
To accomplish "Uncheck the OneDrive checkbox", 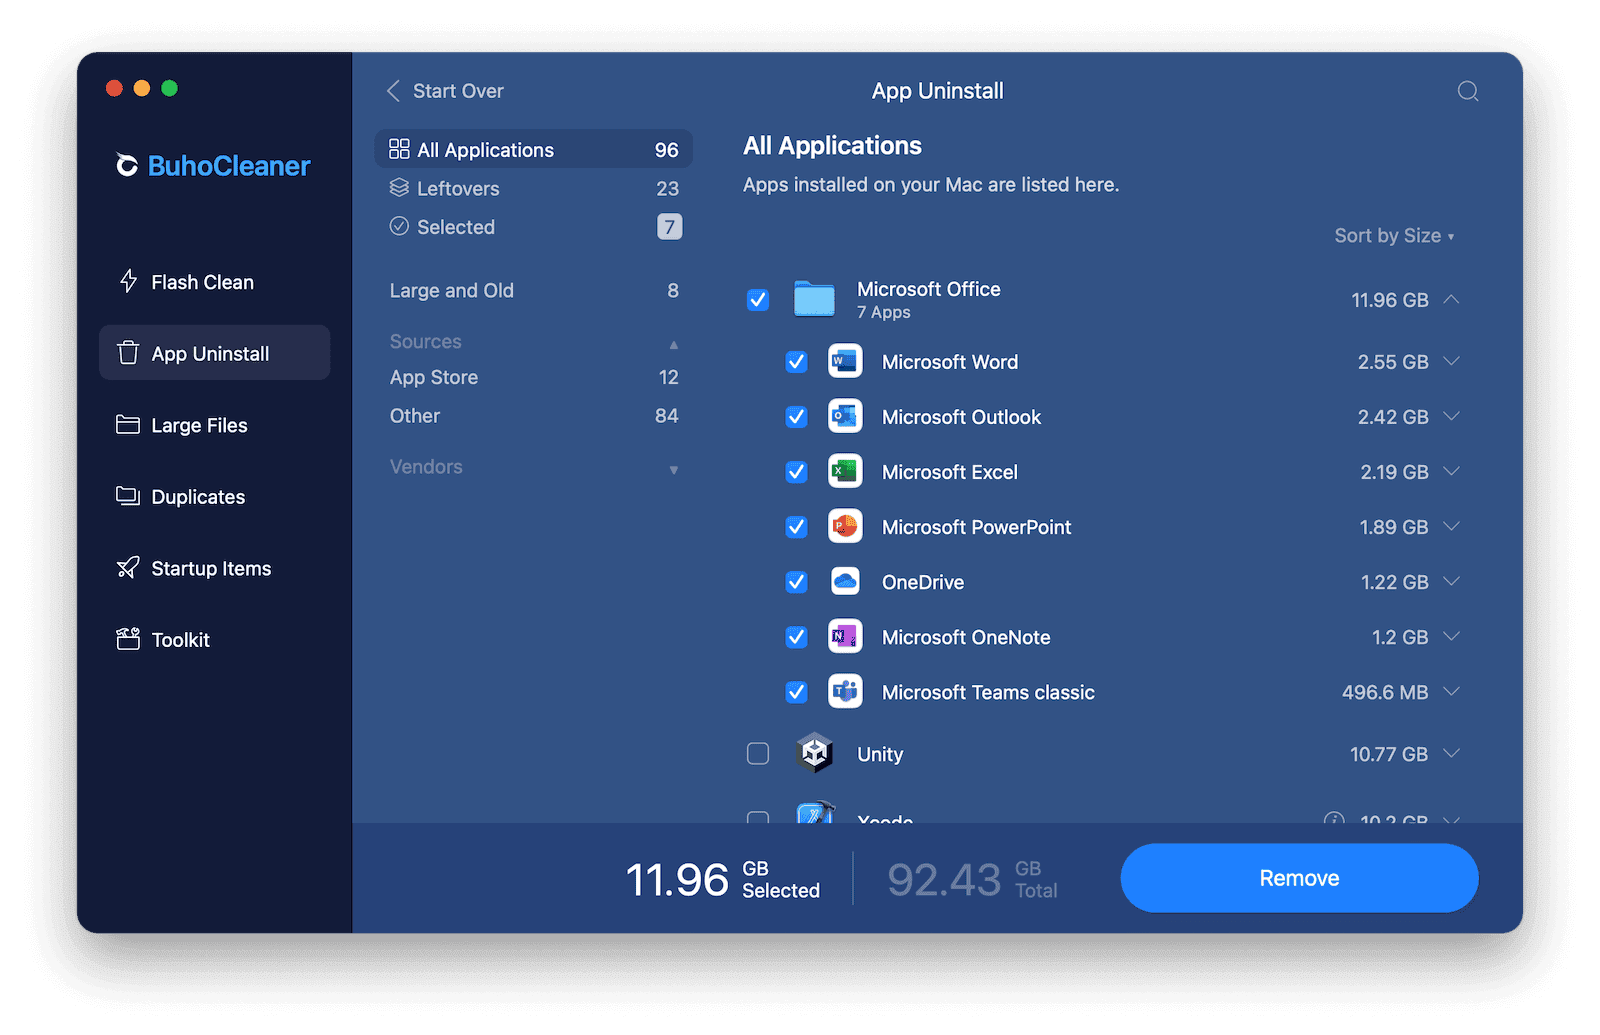I will (x=796, y=581).
